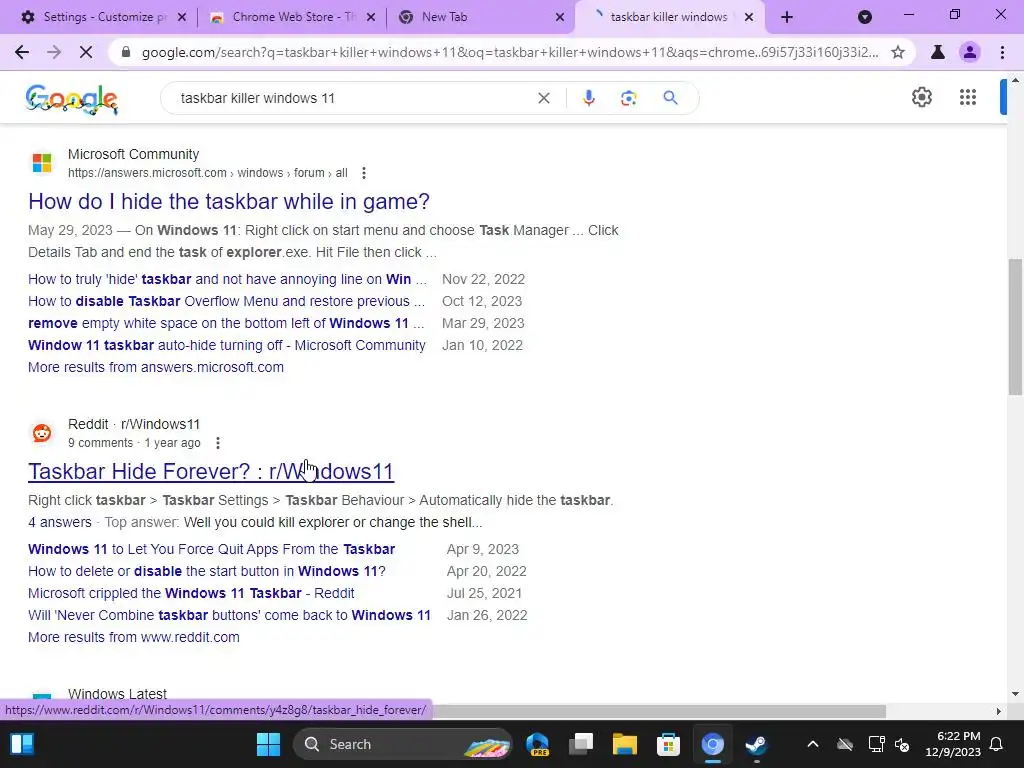
Task: Open Chrome three-dot menu
Action: [x=1002, y=52]
